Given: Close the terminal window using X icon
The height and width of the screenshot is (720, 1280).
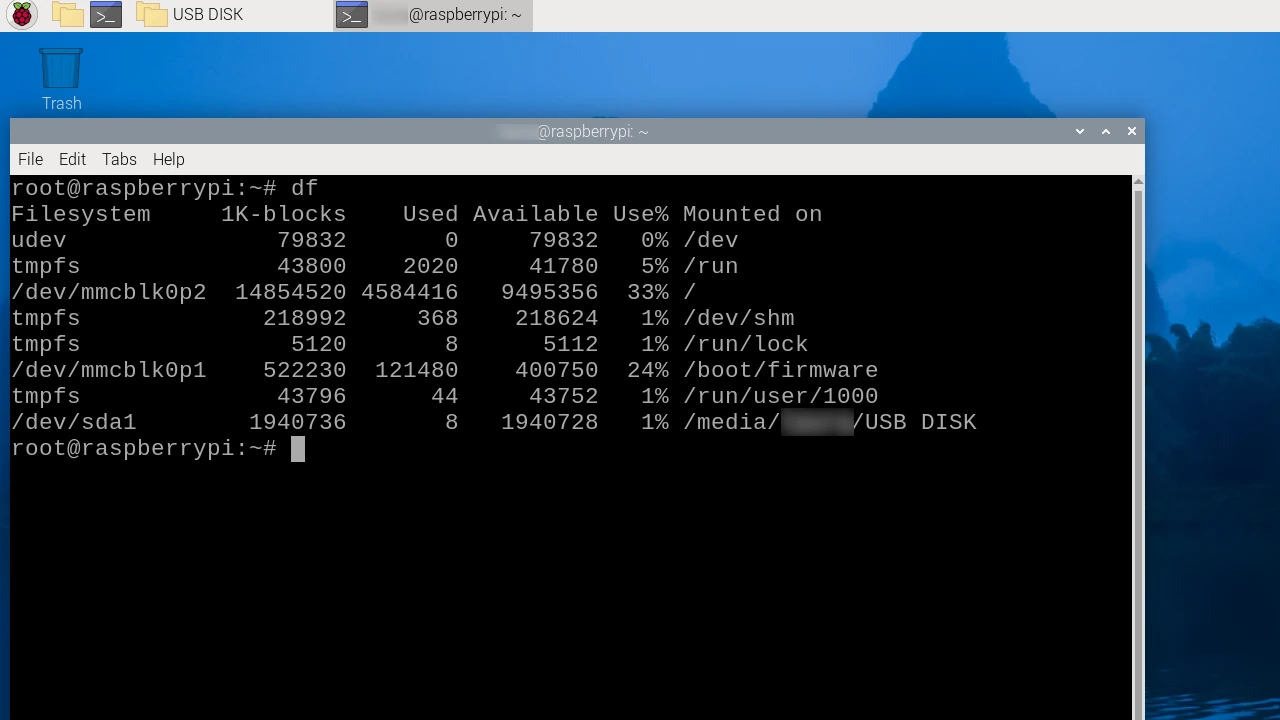Looking at the screenshot, I should click(x=1132, y=131).
